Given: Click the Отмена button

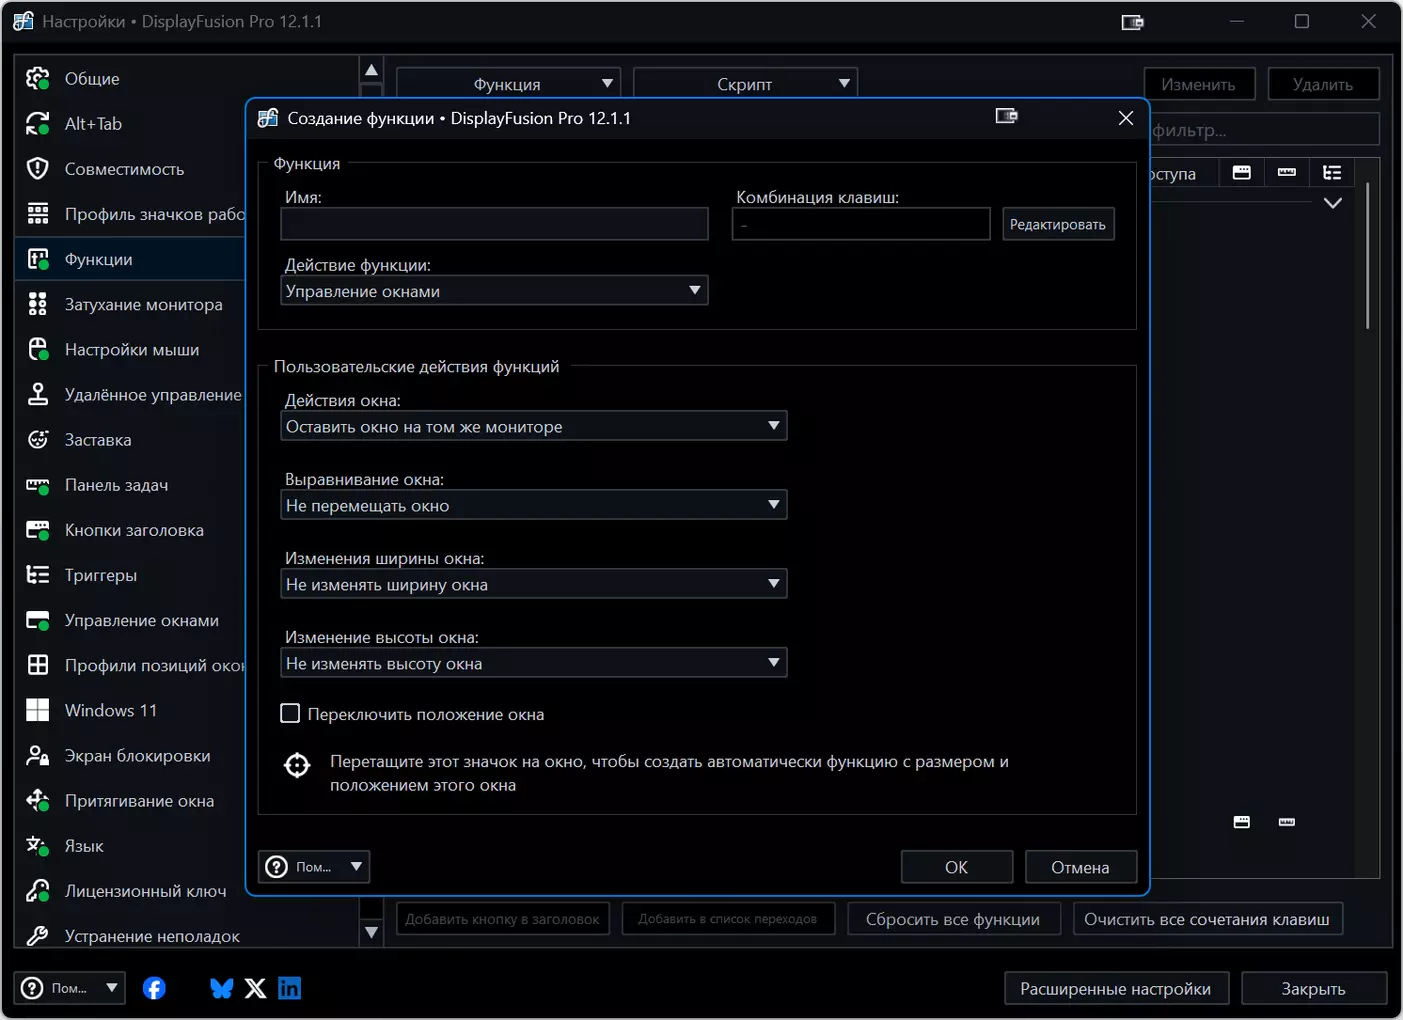Looking at the screenshot, I should coord(1080,867).
